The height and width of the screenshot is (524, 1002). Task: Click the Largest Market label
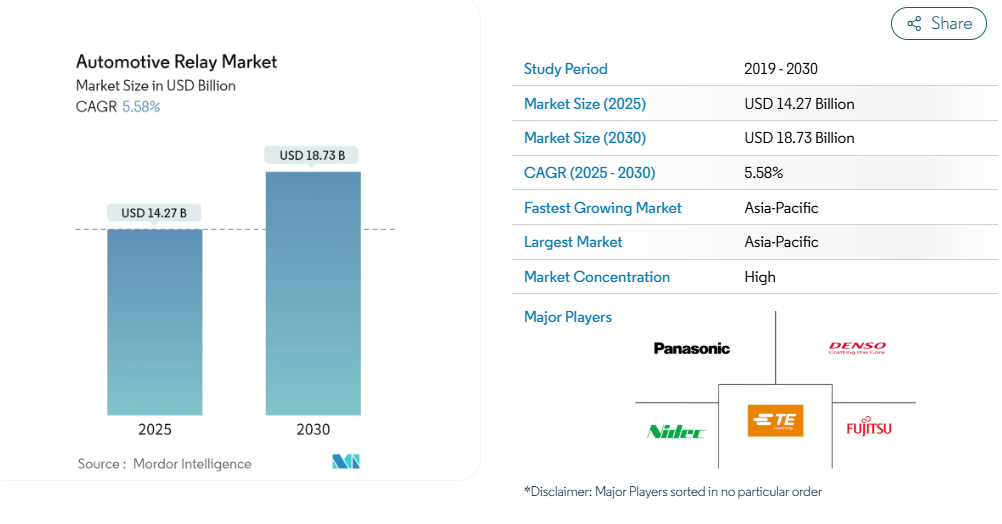[x=572, y=242]
